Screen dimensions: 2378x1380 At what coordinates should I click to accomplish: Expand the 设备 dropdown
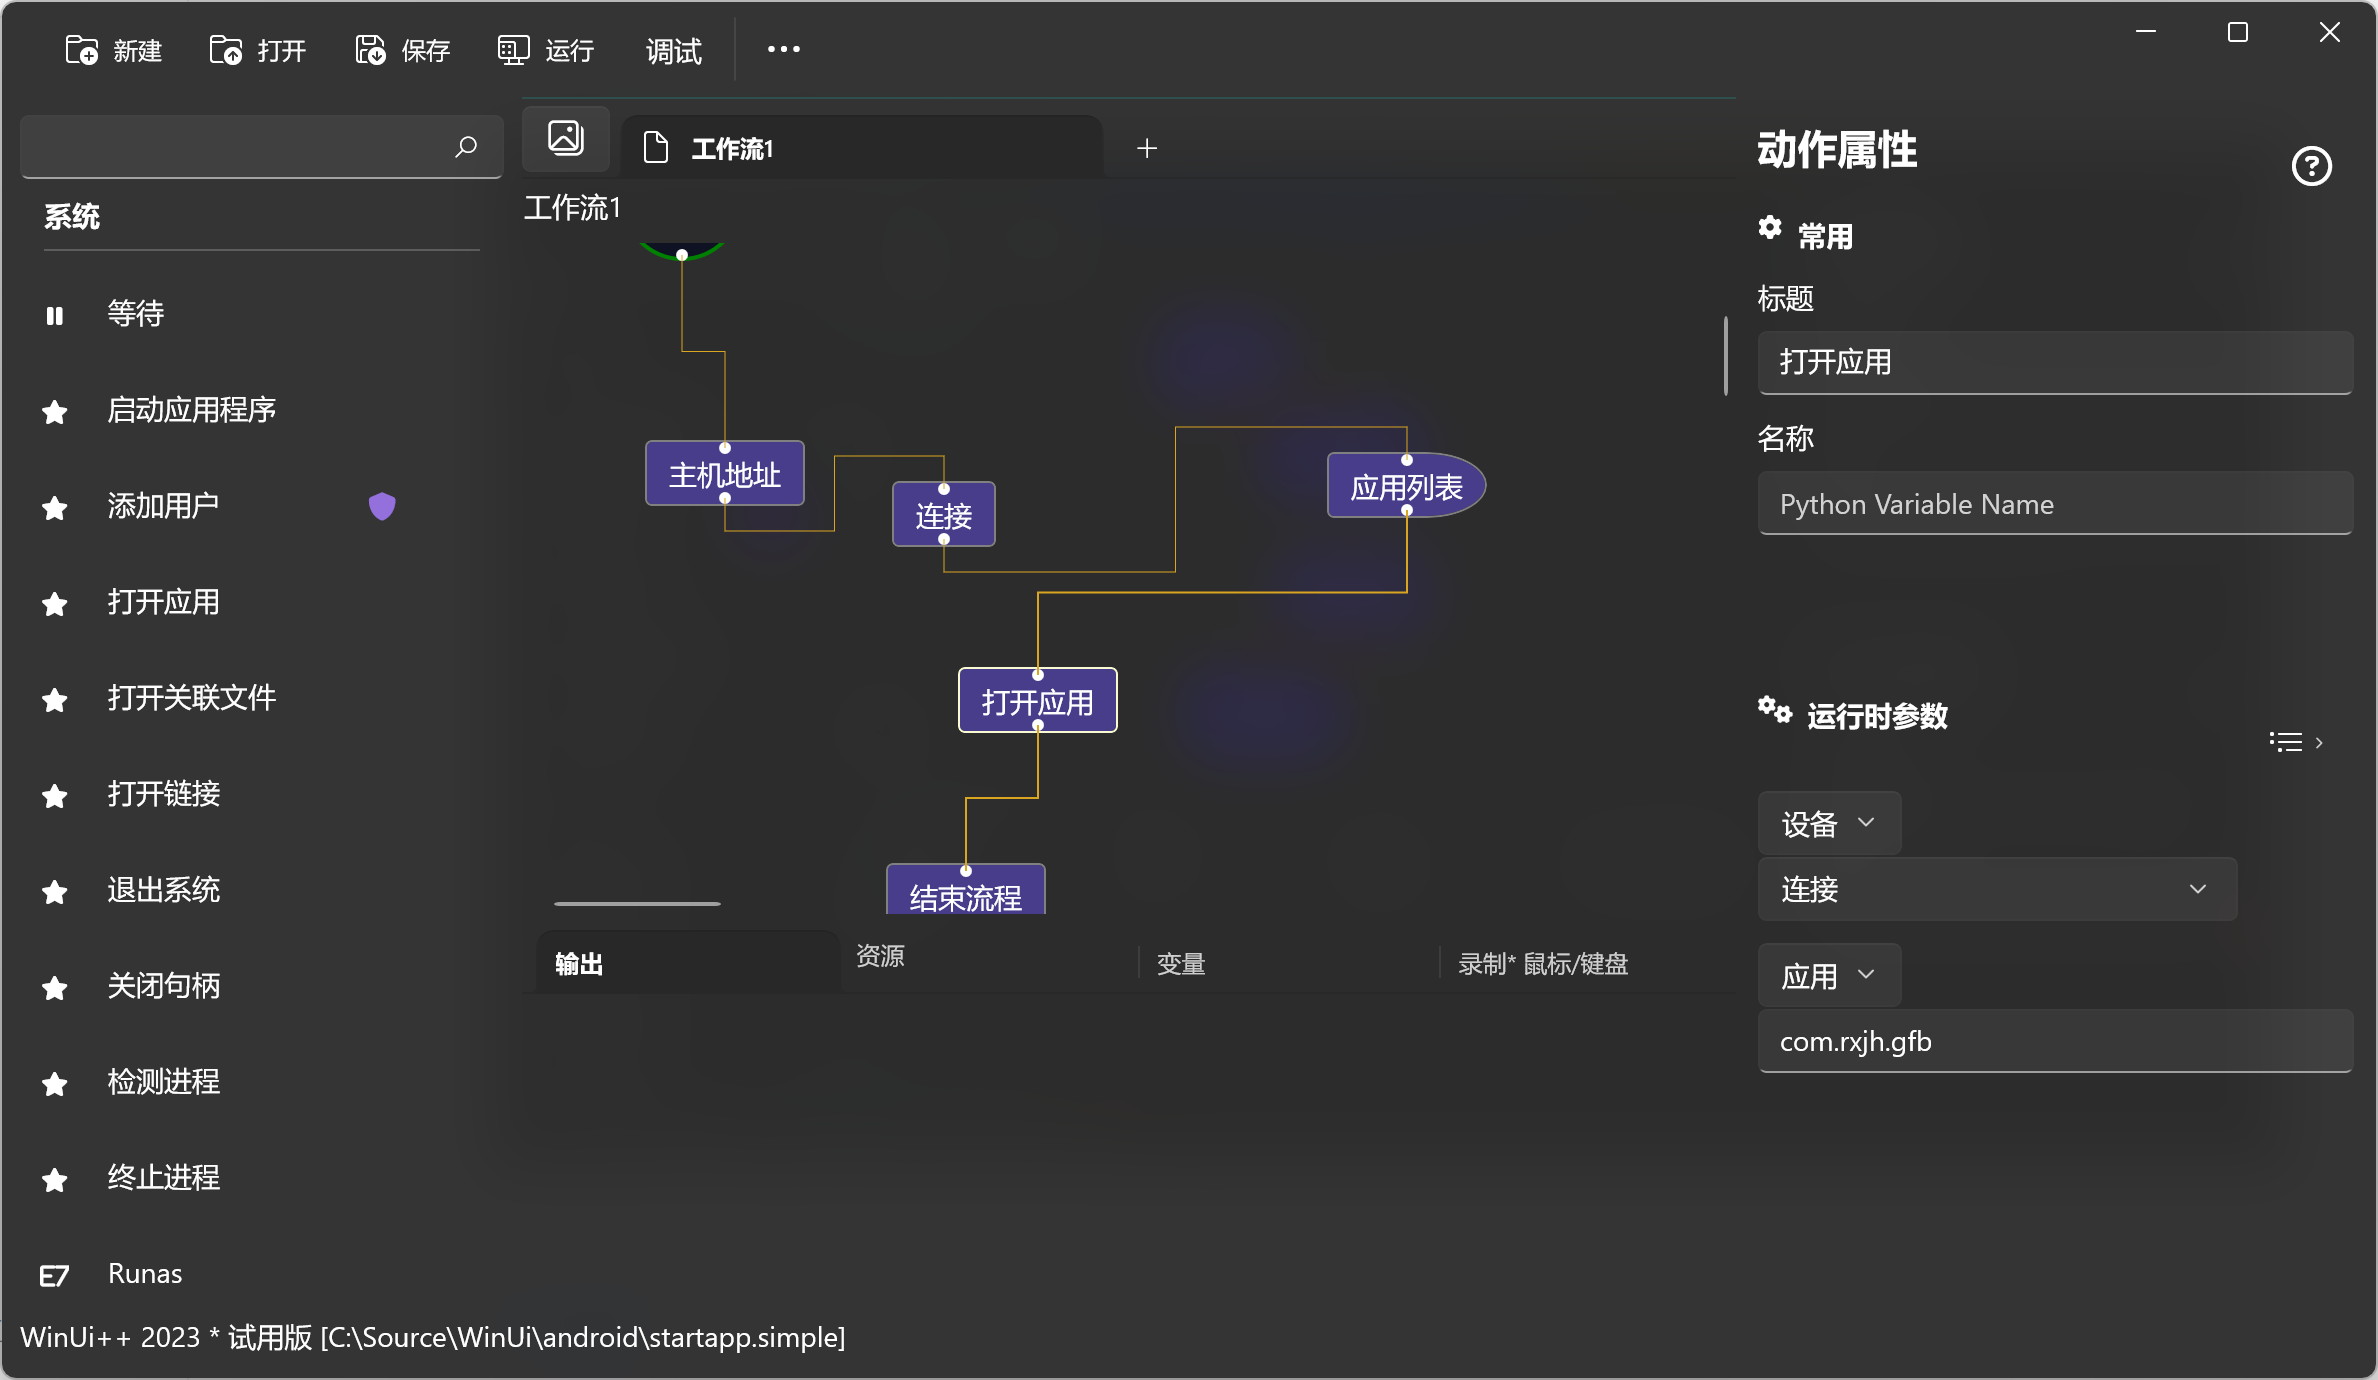click(1828, 823)
